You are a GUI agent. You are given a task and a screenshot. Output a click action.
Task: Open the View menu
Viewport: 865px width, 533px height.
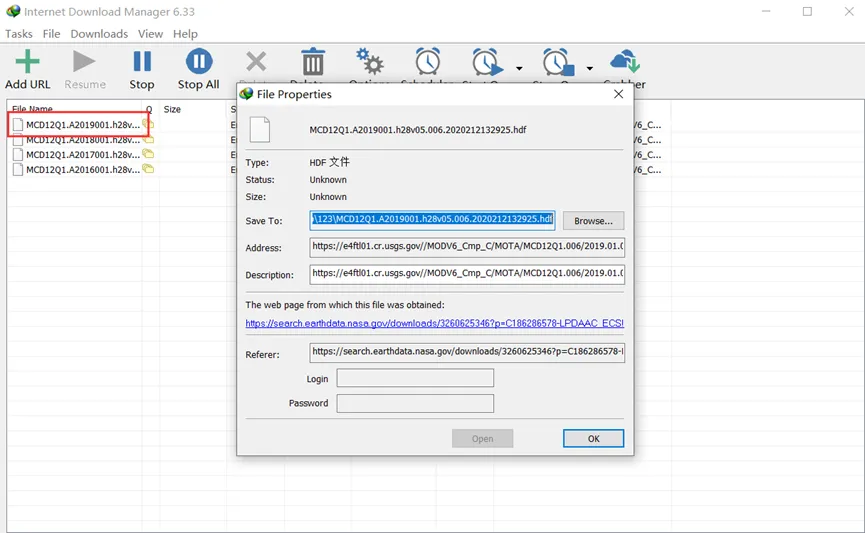[x=150, y=34]
